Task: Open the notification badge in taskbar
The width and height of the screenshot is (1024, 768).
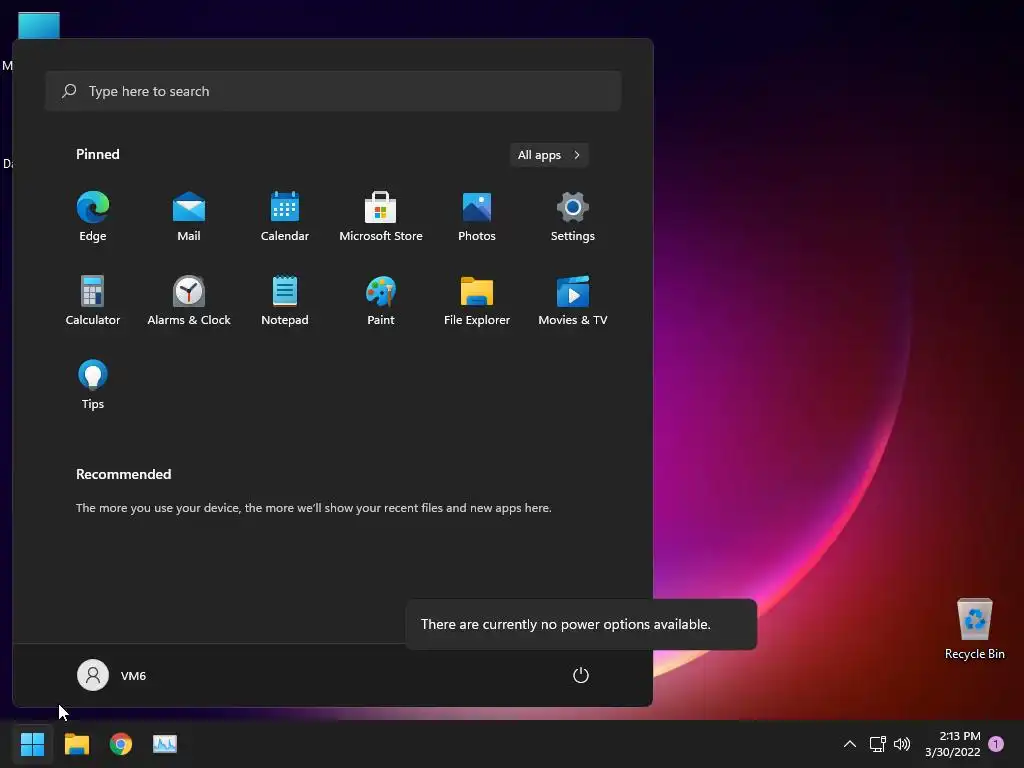Action: 996,744
